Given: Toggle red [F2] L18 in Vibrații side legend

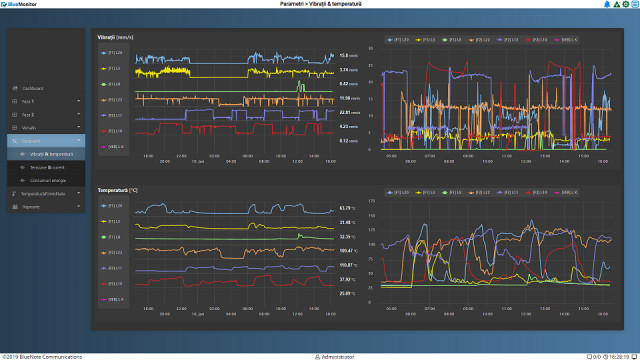Looking at the screenshot, I should coord(112,131).
